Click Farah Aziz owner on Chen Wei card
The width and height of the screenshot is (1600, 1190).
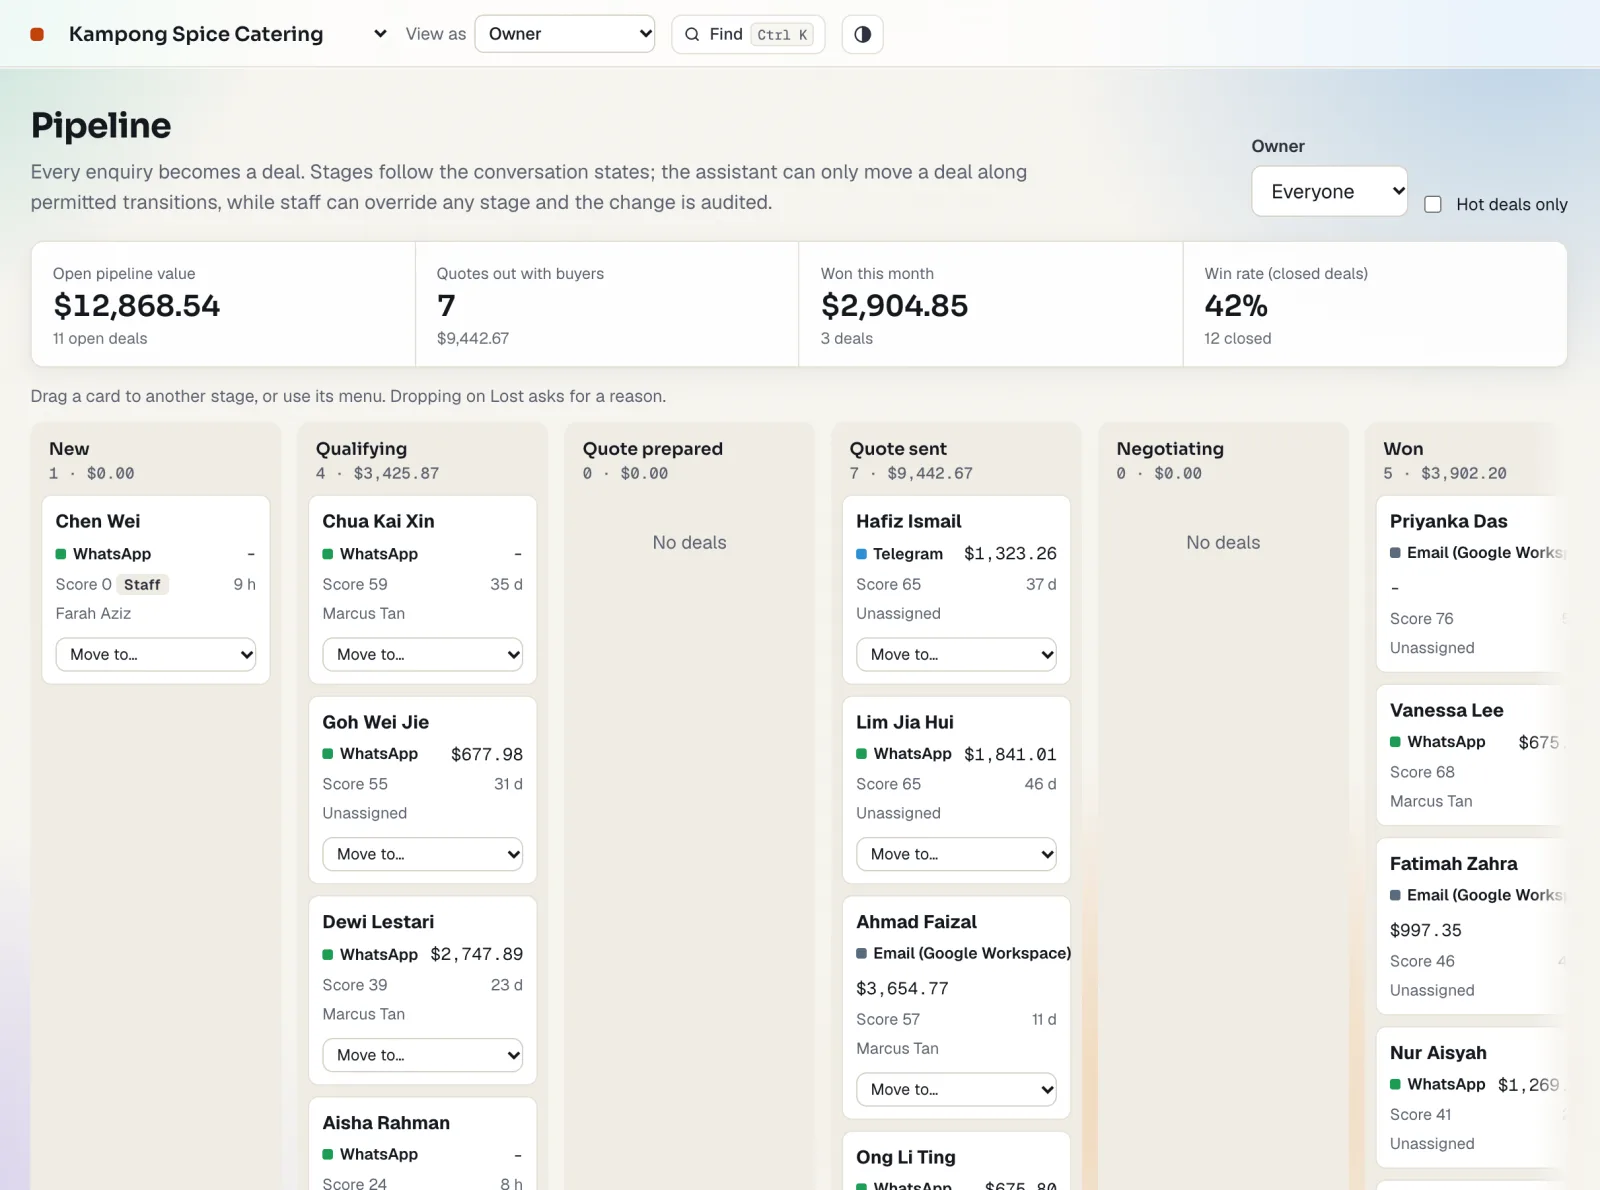coord(93,613)
